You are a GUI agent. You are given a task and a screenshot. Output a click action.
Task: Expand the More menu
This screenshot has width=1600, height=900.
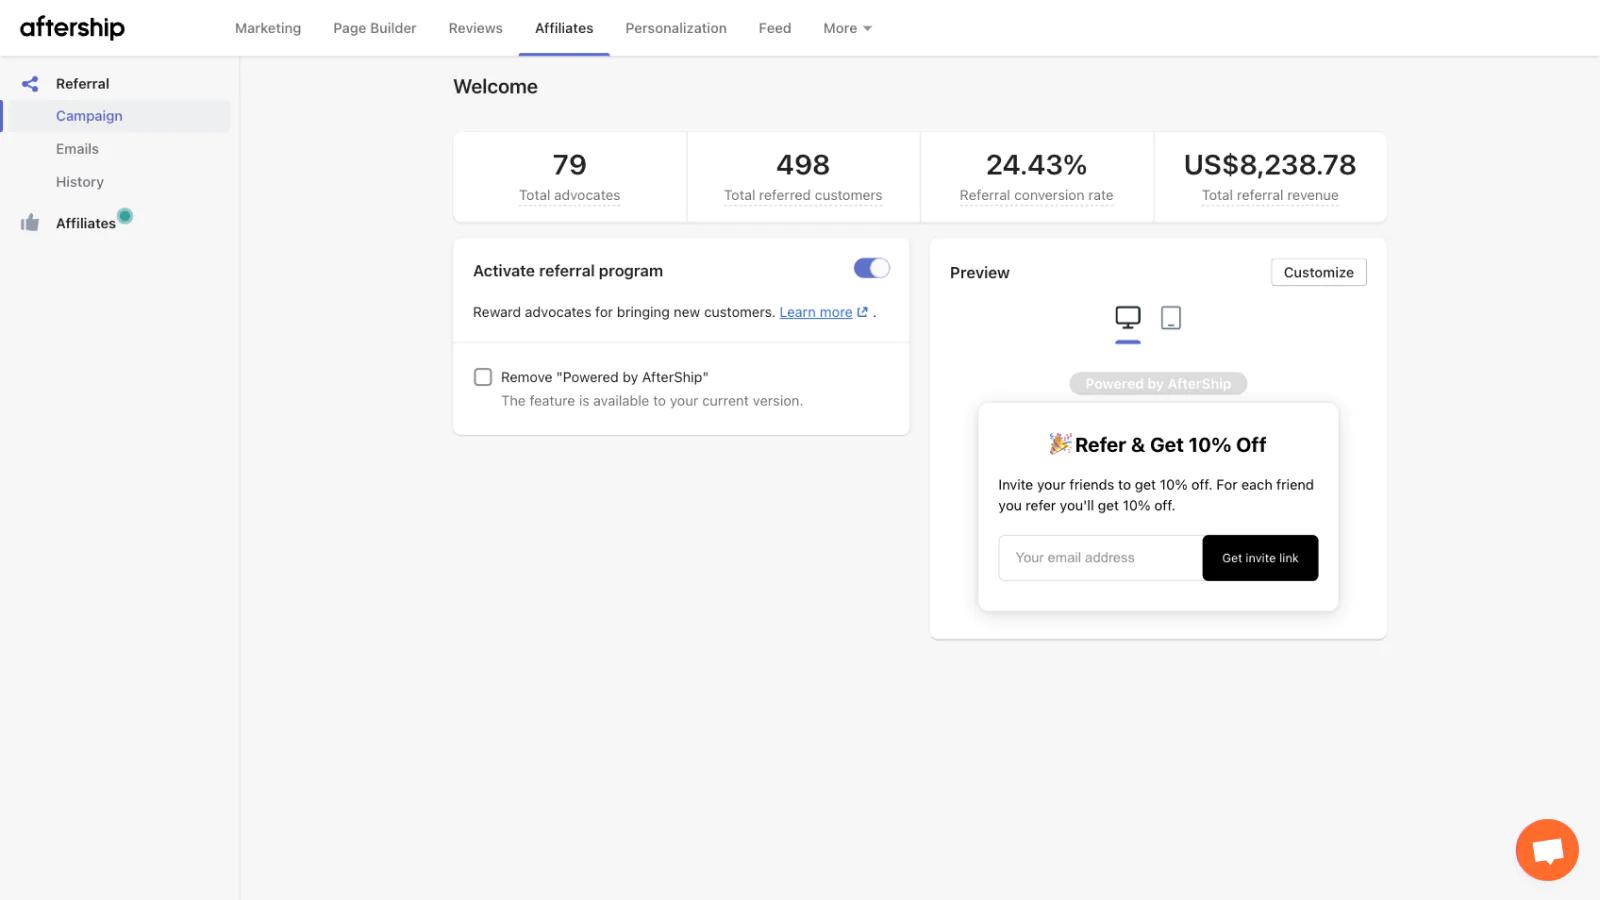846,28
